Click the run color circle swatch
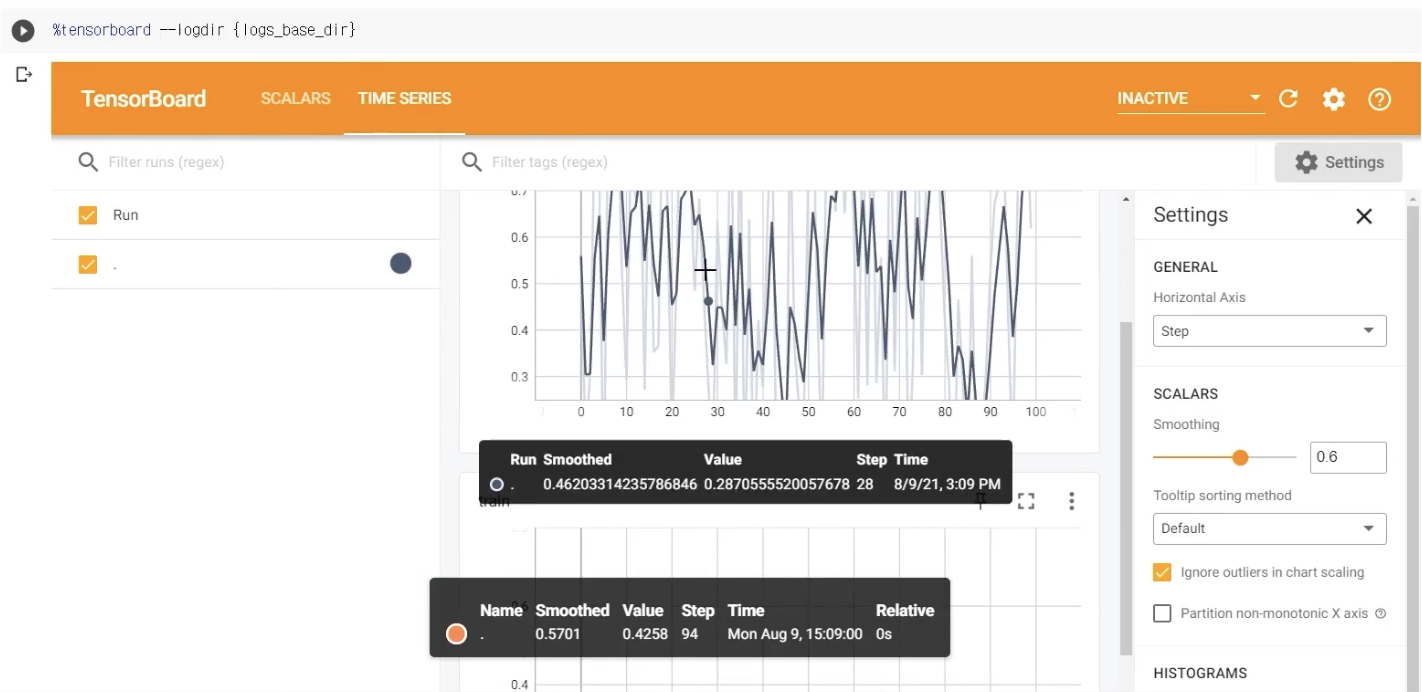The width and height of the screenshot is (1422, 692). 400,264
